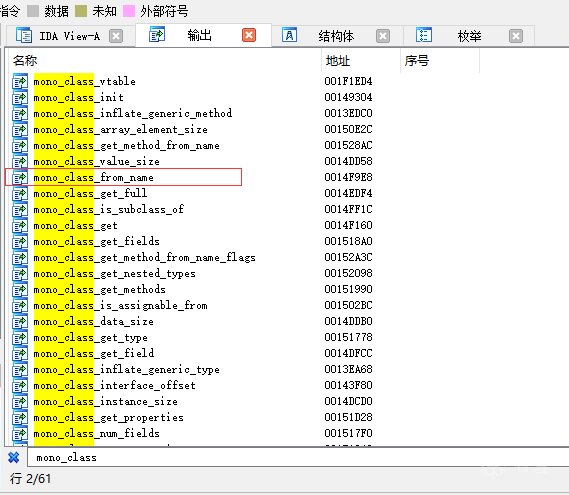Click address 0014F9E8
Screen dimensions: 569x495
348,177
